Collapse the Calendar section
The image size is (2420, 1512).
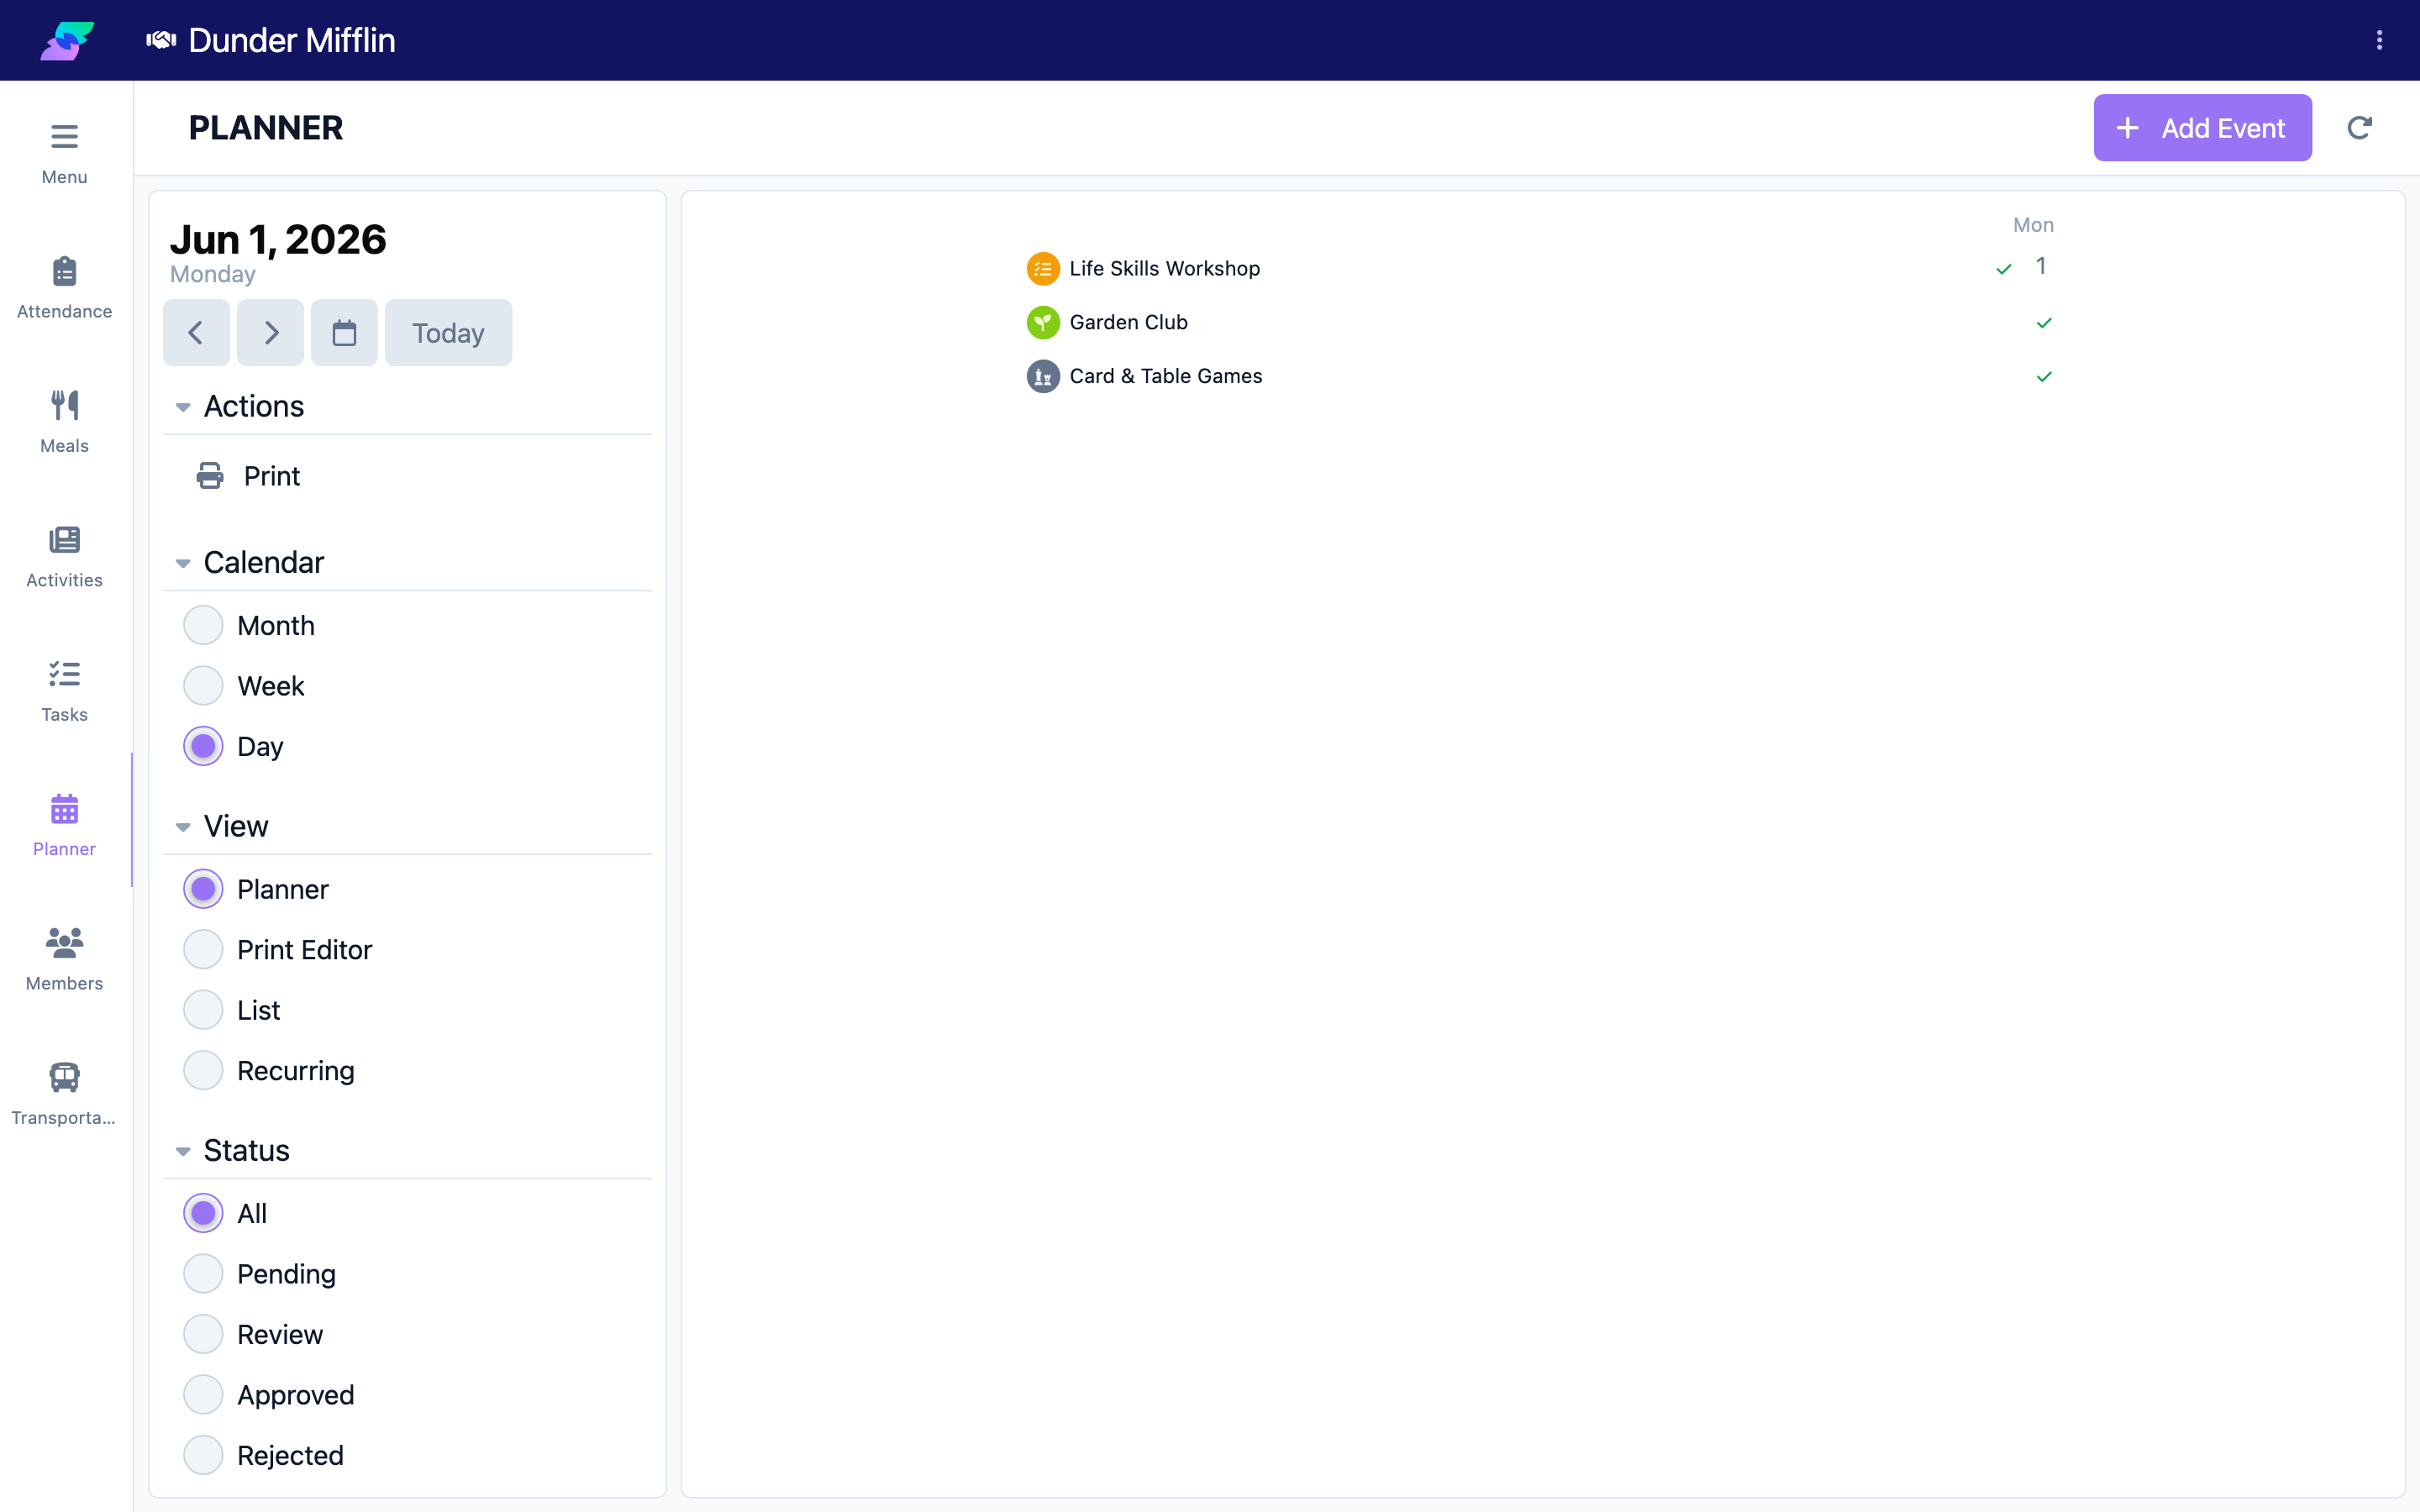(183, 563)
